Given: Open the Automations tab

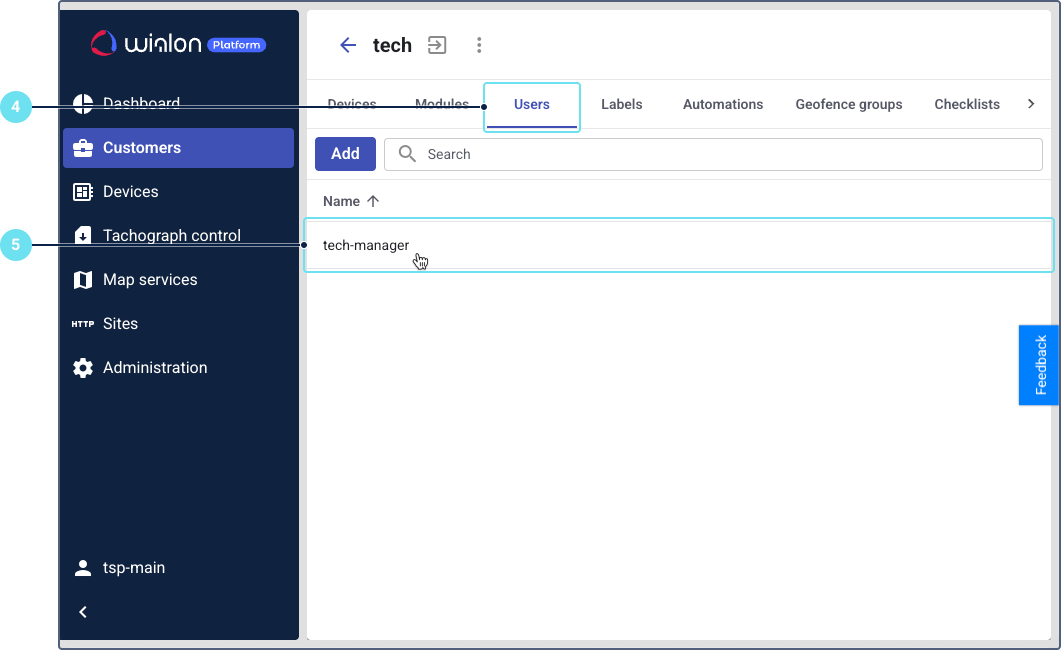Looking at the screenshot, I should [x=722, y=104].
